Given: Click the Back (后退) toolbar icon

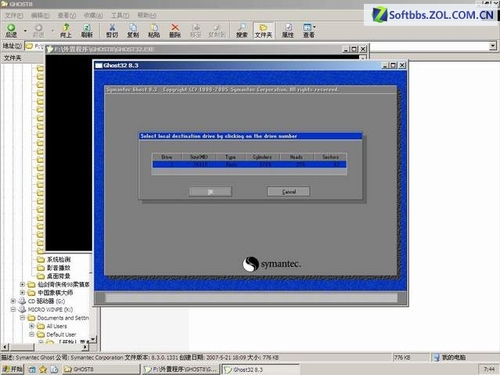Looking at the screenshot, I should [11, 31].
